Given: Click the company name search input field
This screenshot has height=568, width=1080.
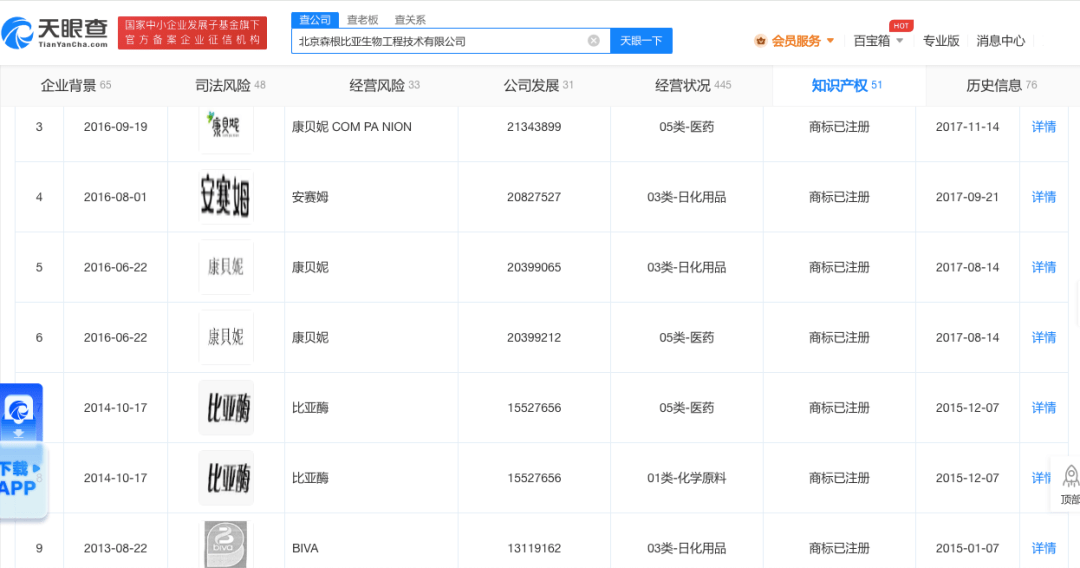Looking at the screenshot, I should pos(438,41).
